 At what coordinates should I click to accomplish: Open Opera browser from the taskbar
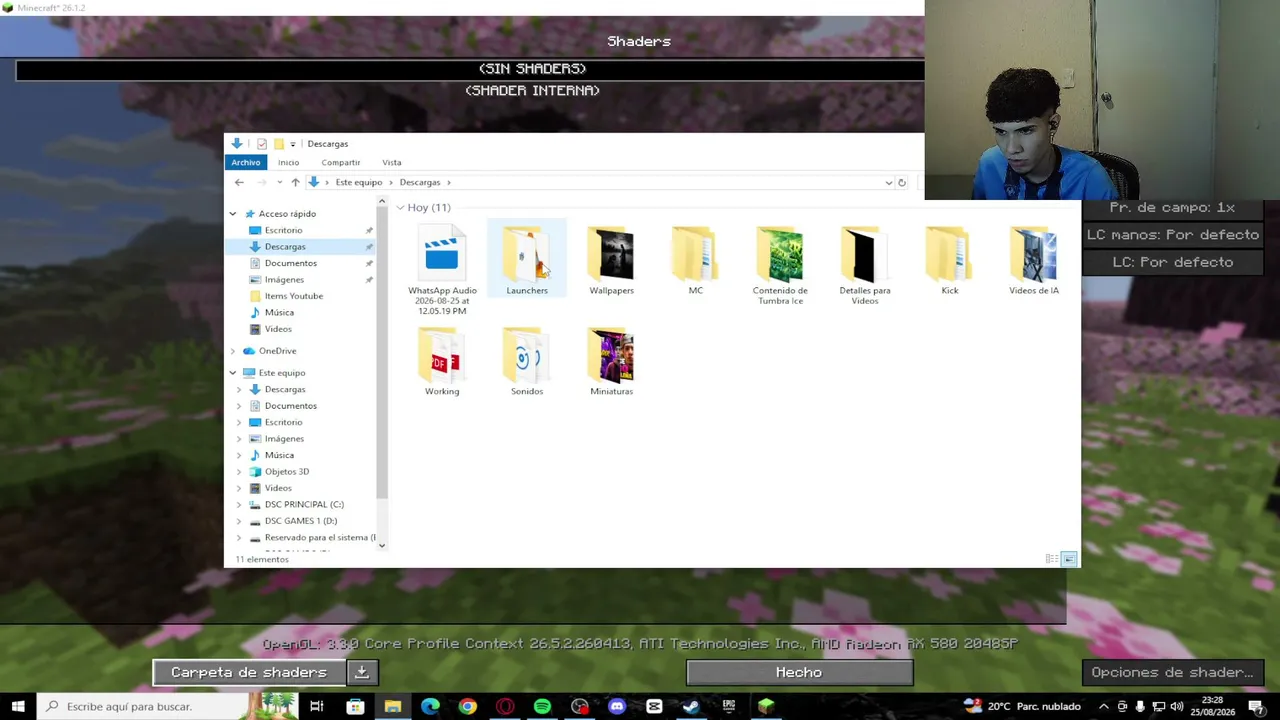pos(505,706)
